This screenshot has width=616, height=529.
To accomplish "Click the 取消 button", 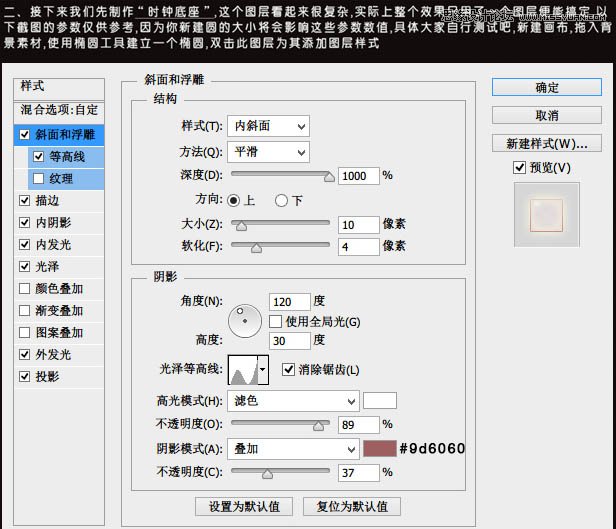I will [x=546, y=115].
